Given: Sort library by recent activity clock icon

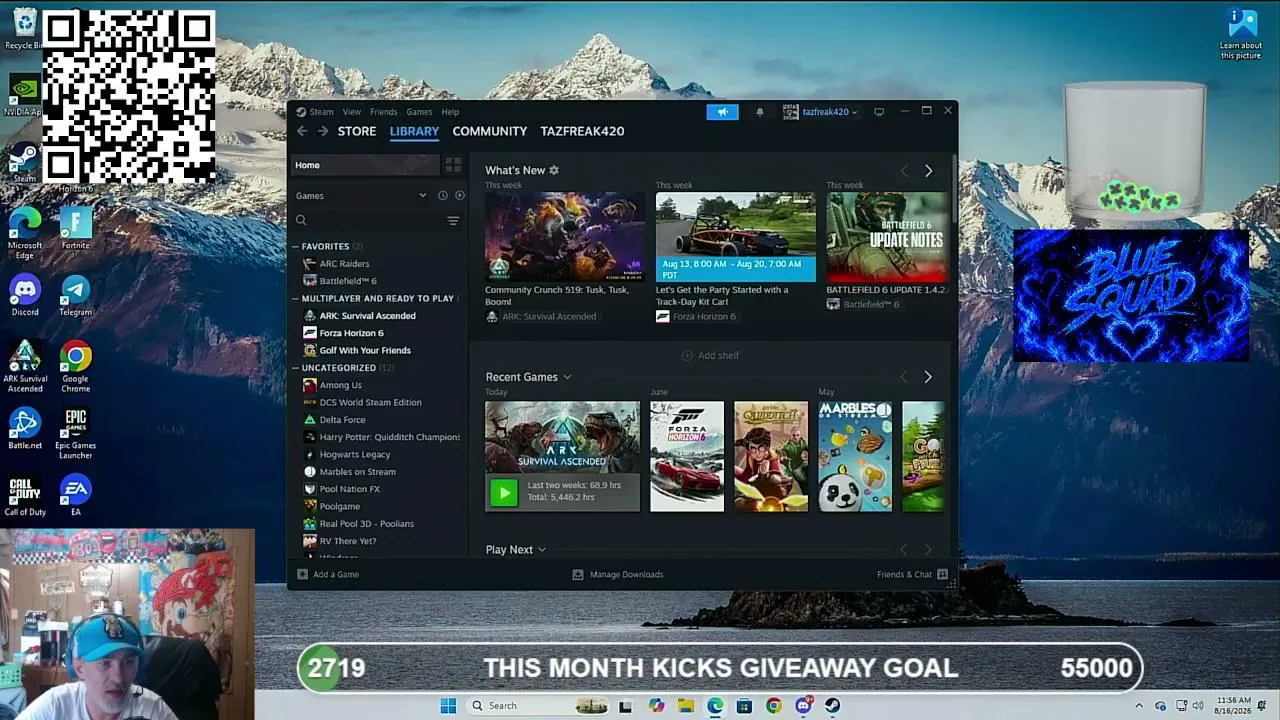Looking at the screenshot, I should (442, 196).
